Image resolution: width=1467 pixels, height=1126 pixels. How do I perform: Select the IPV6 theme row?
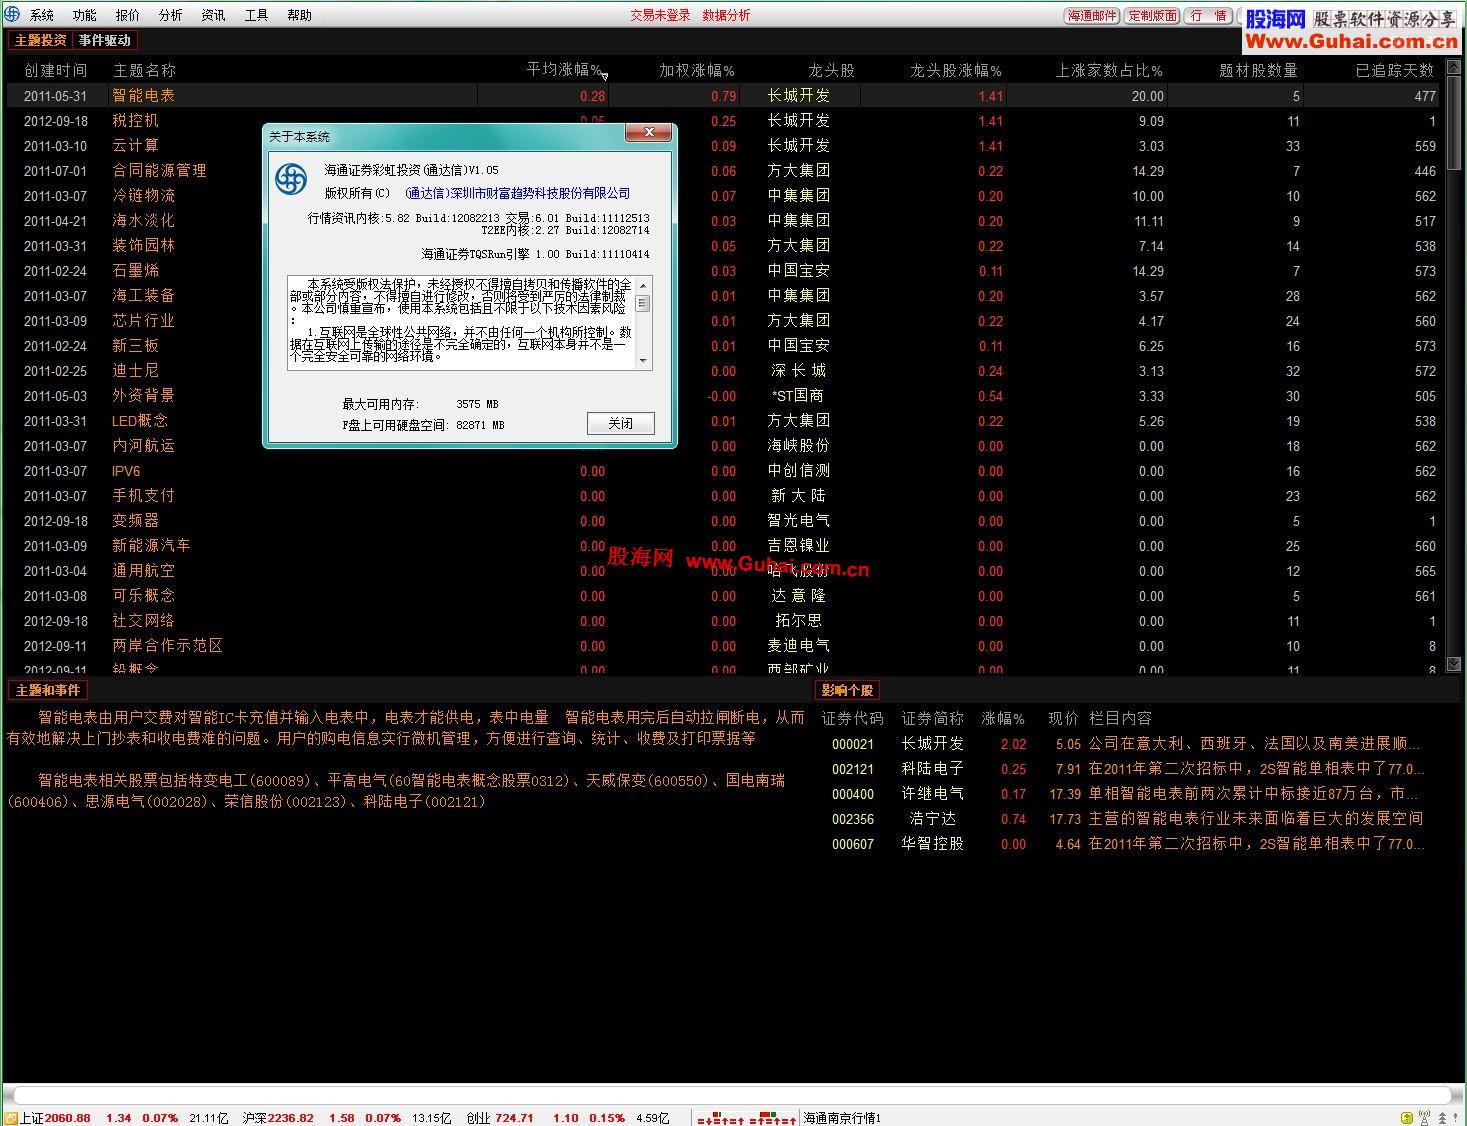(x=723, y=471)
